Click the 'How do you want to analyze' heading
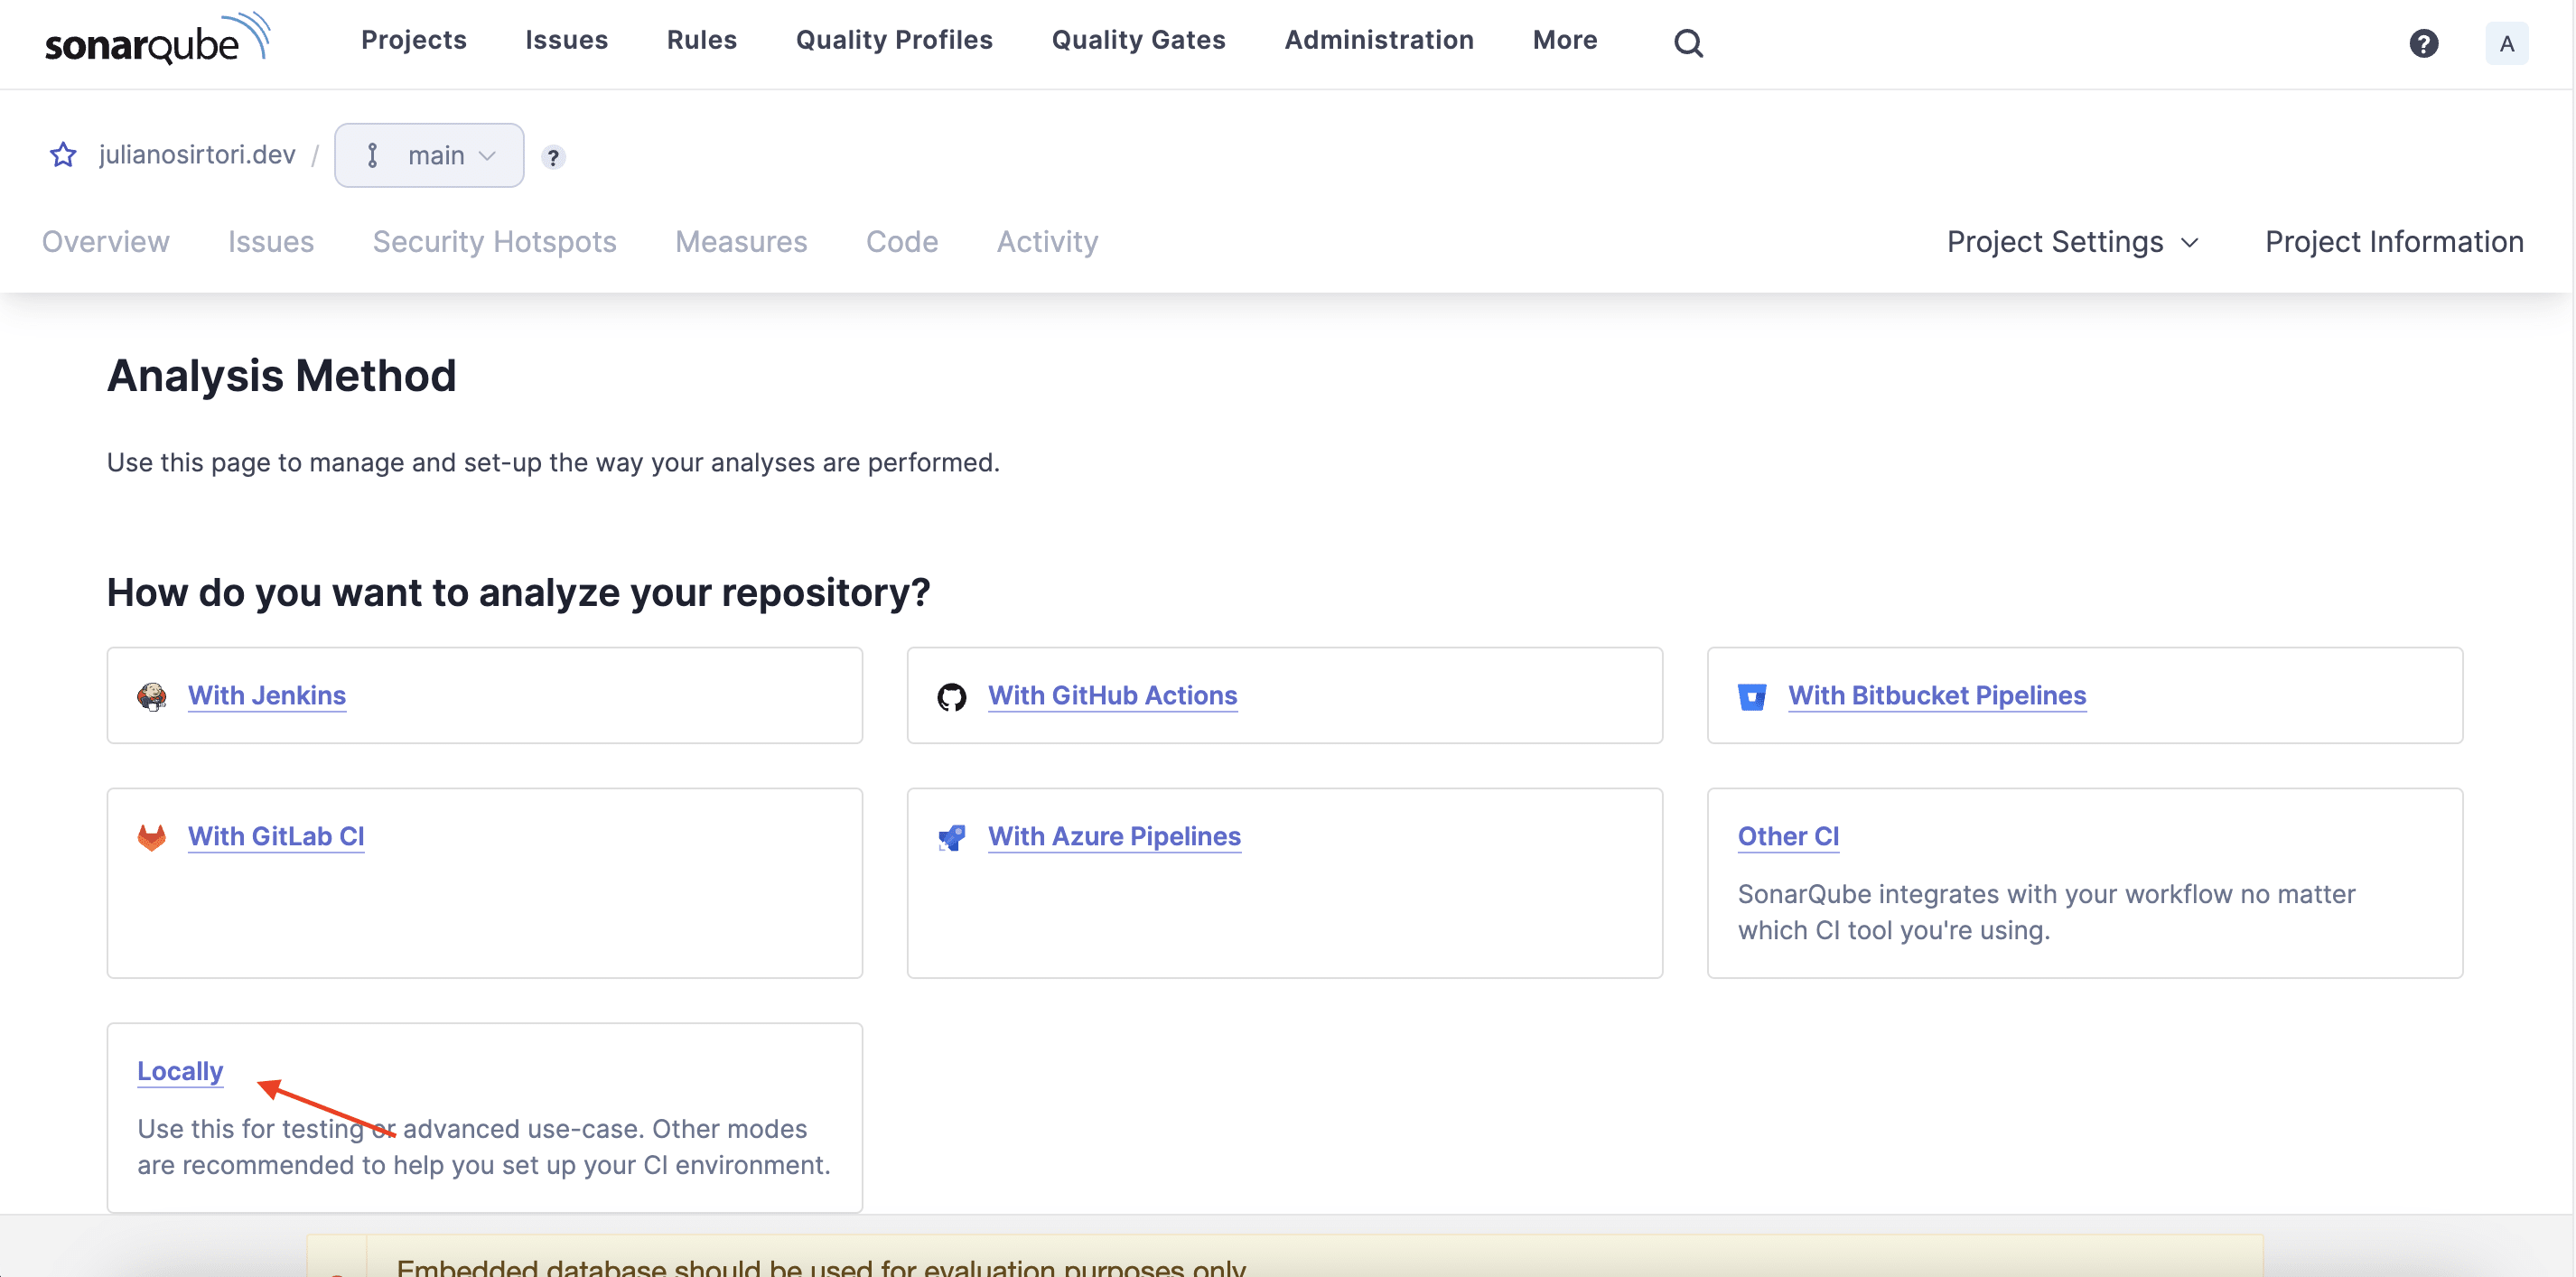Viewport: 2576px width, 1277px height. tap(519, 593)
